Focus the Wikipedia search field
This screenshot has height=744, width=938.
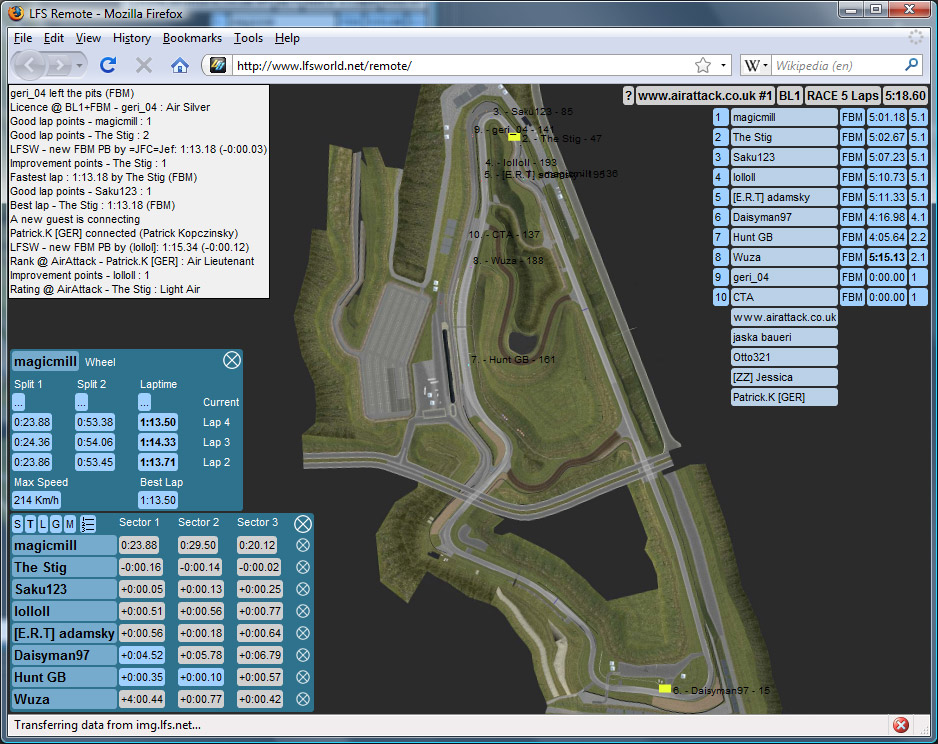pyautogui.click(x=838, y=65)
